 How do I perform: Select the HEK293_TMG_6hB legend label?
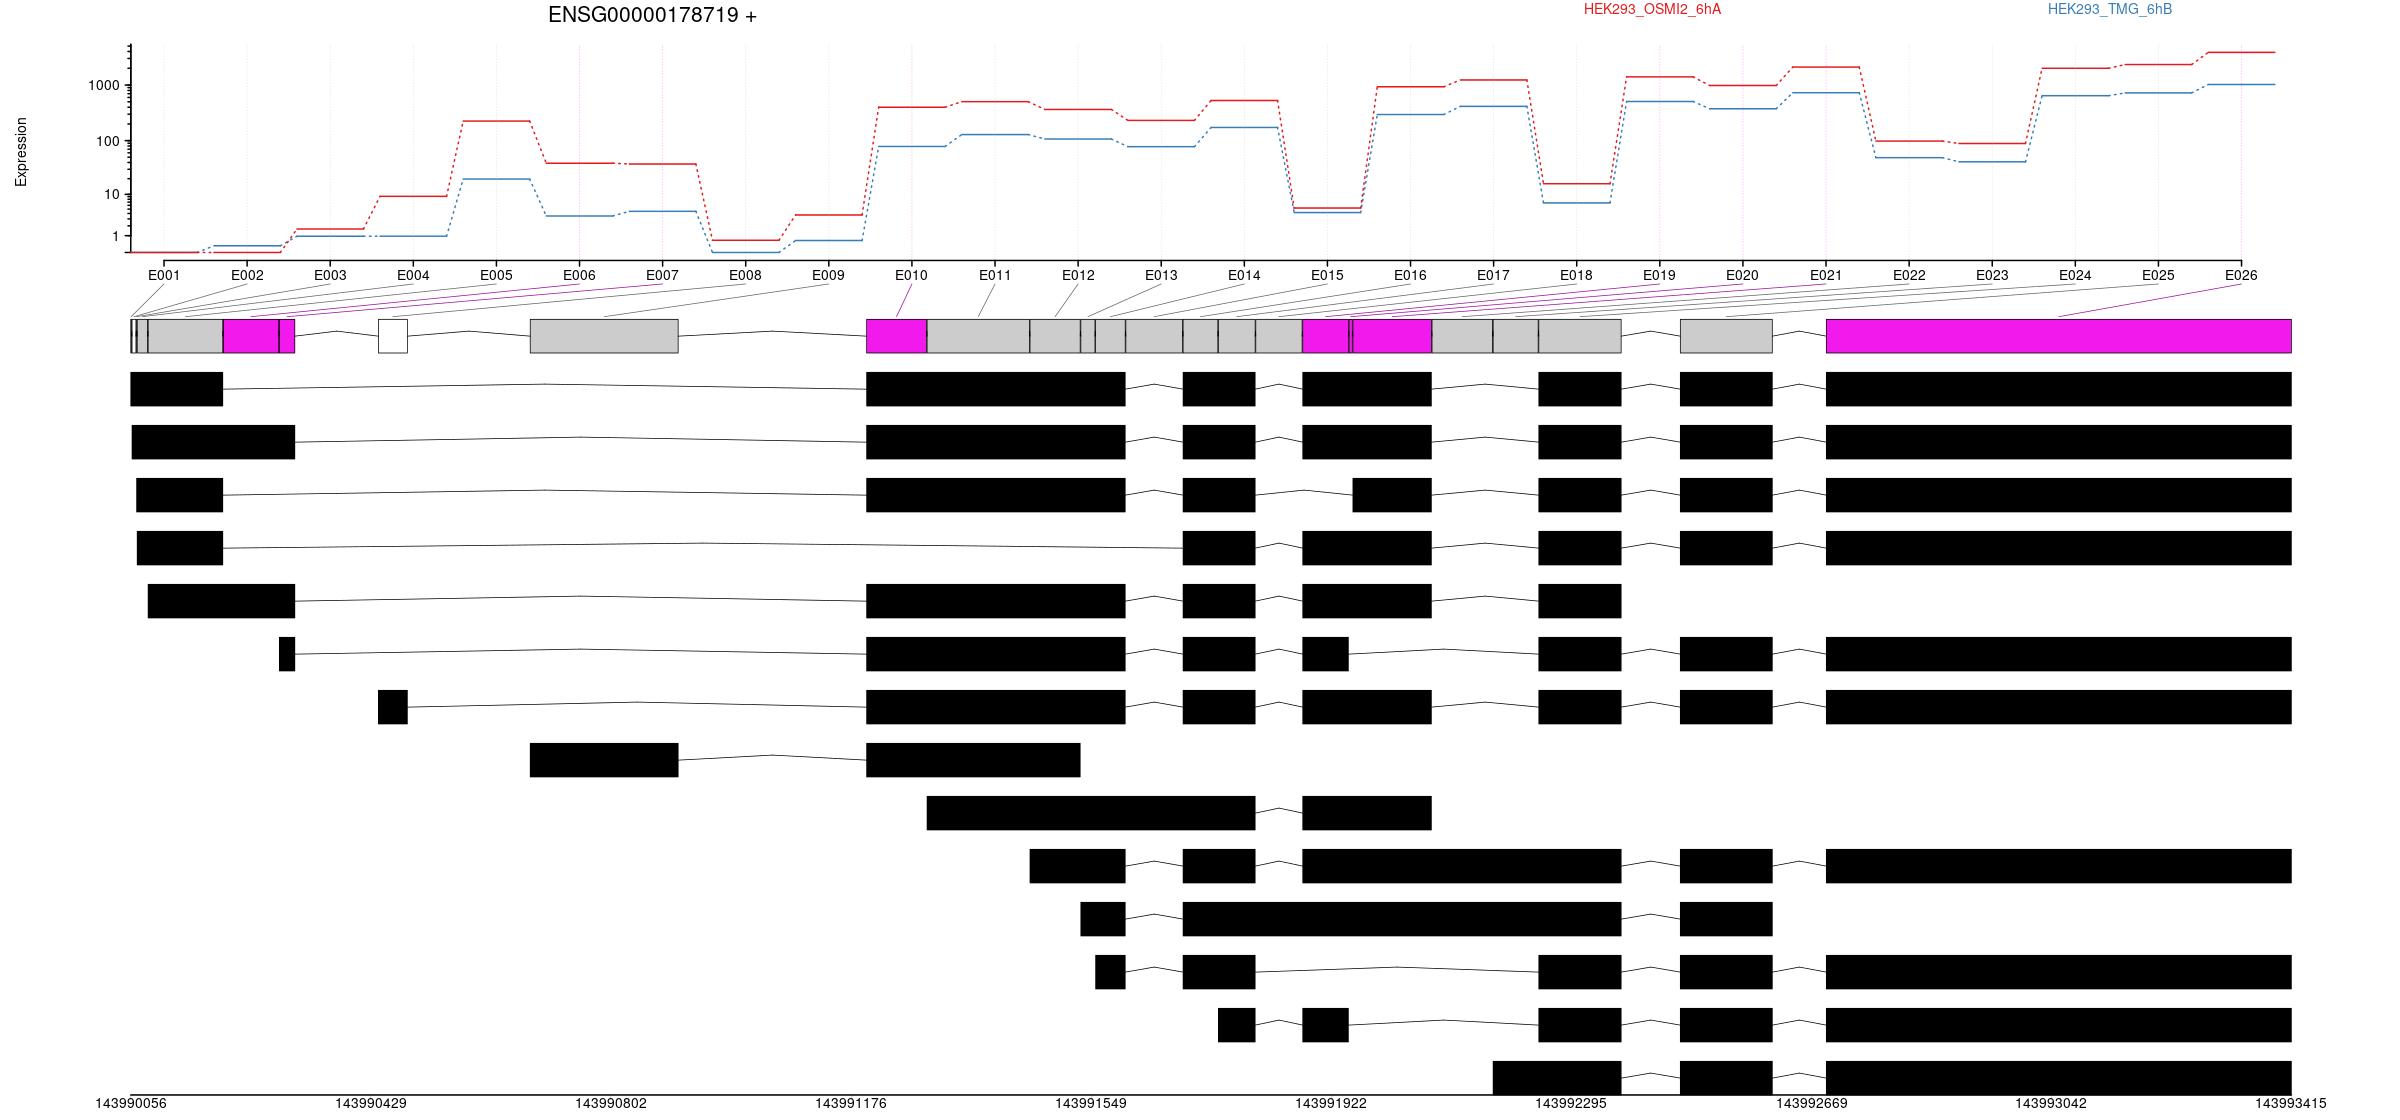coord(2109,9)
